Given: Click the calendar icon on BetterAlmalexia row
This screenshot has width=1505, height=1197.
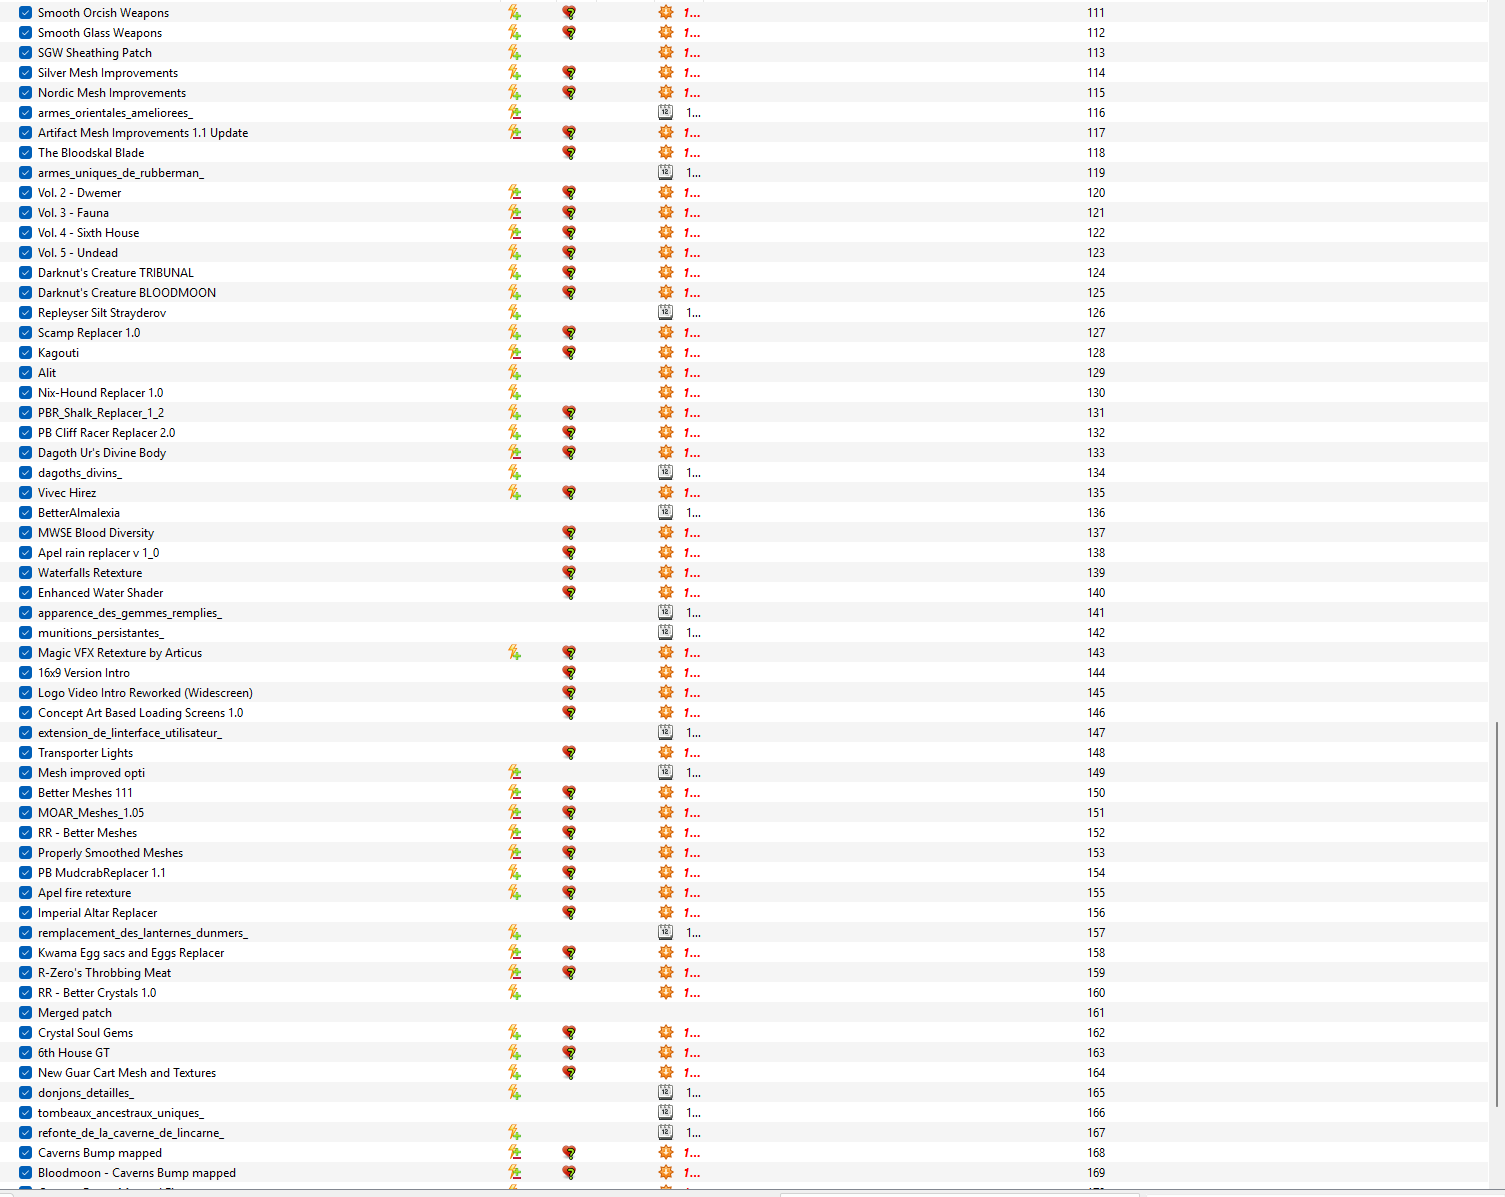Looking at the screenshot, I should coord(665,513).
